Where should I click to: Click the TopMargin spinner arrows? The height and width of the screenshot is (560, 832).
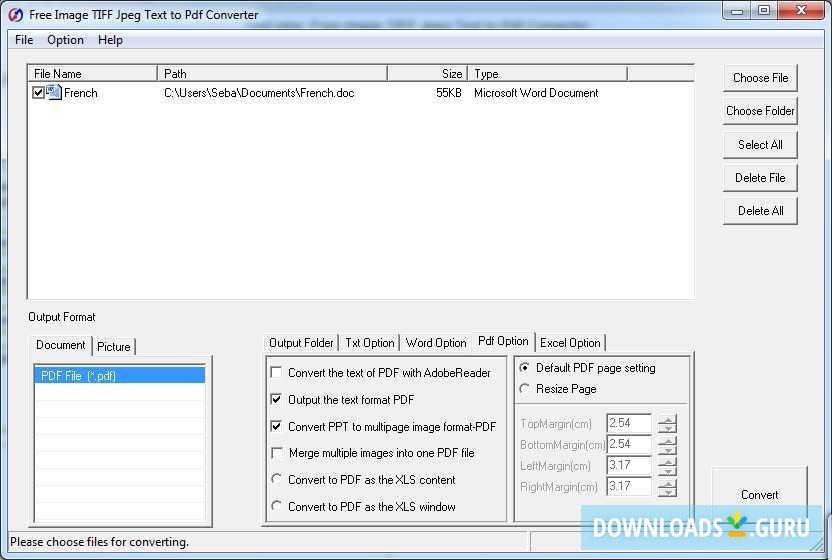pyautogui.click(x=668, y=424)
